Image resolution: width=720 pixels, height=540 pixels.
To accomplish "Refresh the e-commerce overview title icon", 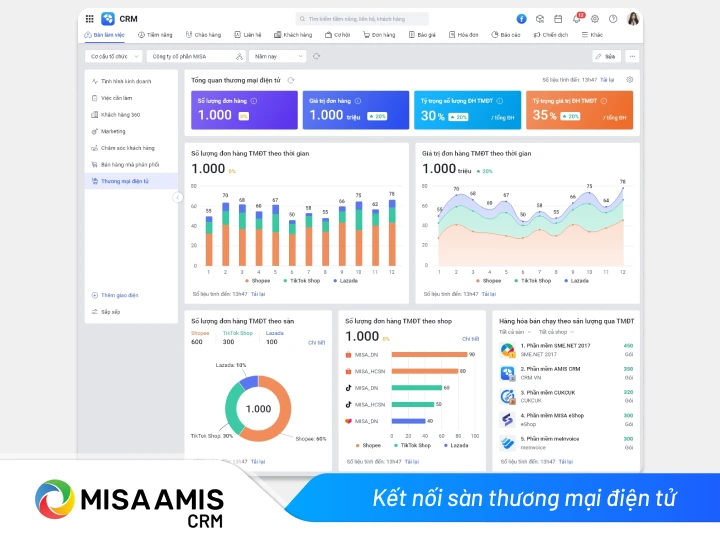I will 291,80.
